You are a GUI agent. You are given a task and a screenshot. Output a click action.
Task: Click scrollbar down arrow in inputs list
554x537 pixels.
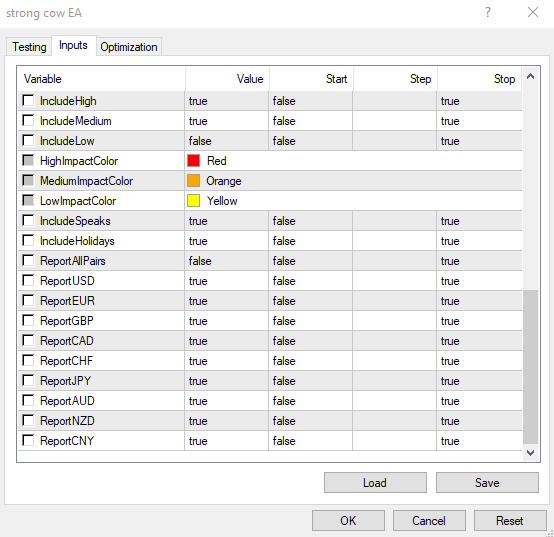(530, 453)
